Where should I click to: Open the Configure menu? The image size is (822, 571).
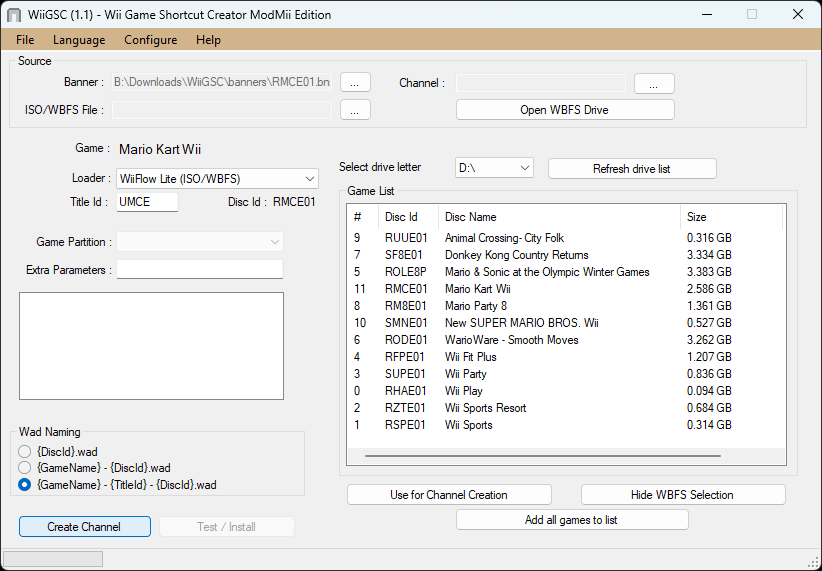150,40
